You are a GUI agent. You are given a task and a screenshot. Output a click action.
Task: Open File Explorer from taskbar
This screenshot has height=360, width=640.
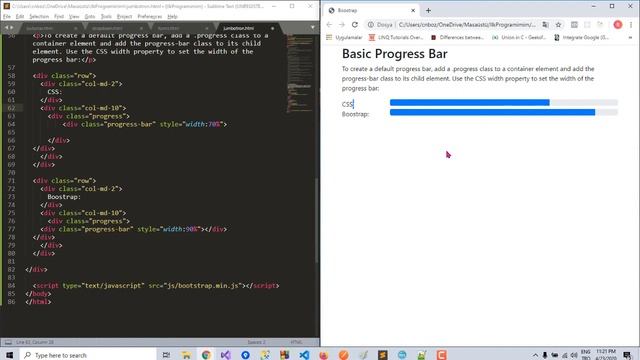point(186,355)
